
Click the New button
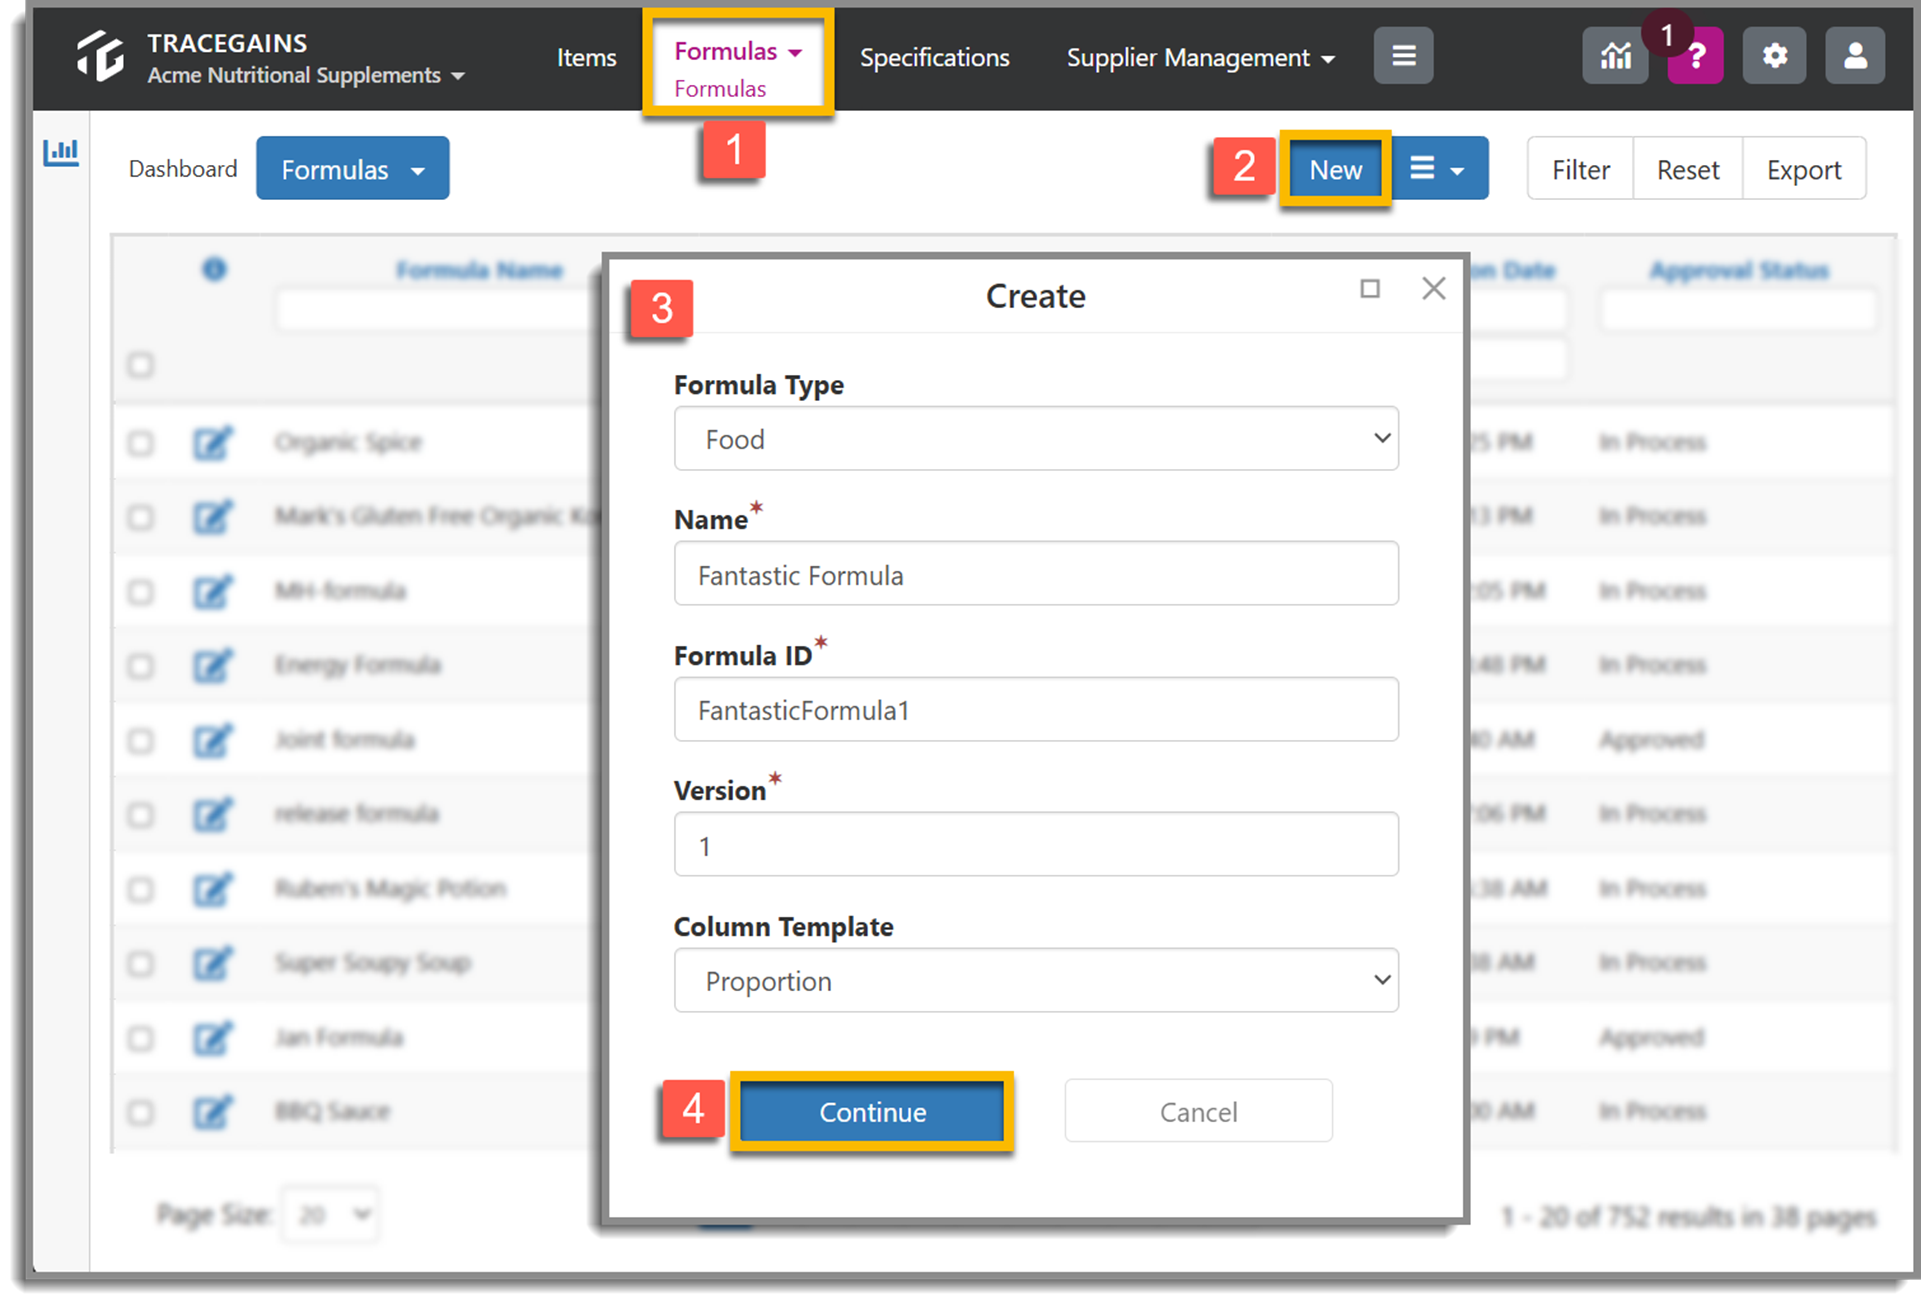[x=1335, y=169]
